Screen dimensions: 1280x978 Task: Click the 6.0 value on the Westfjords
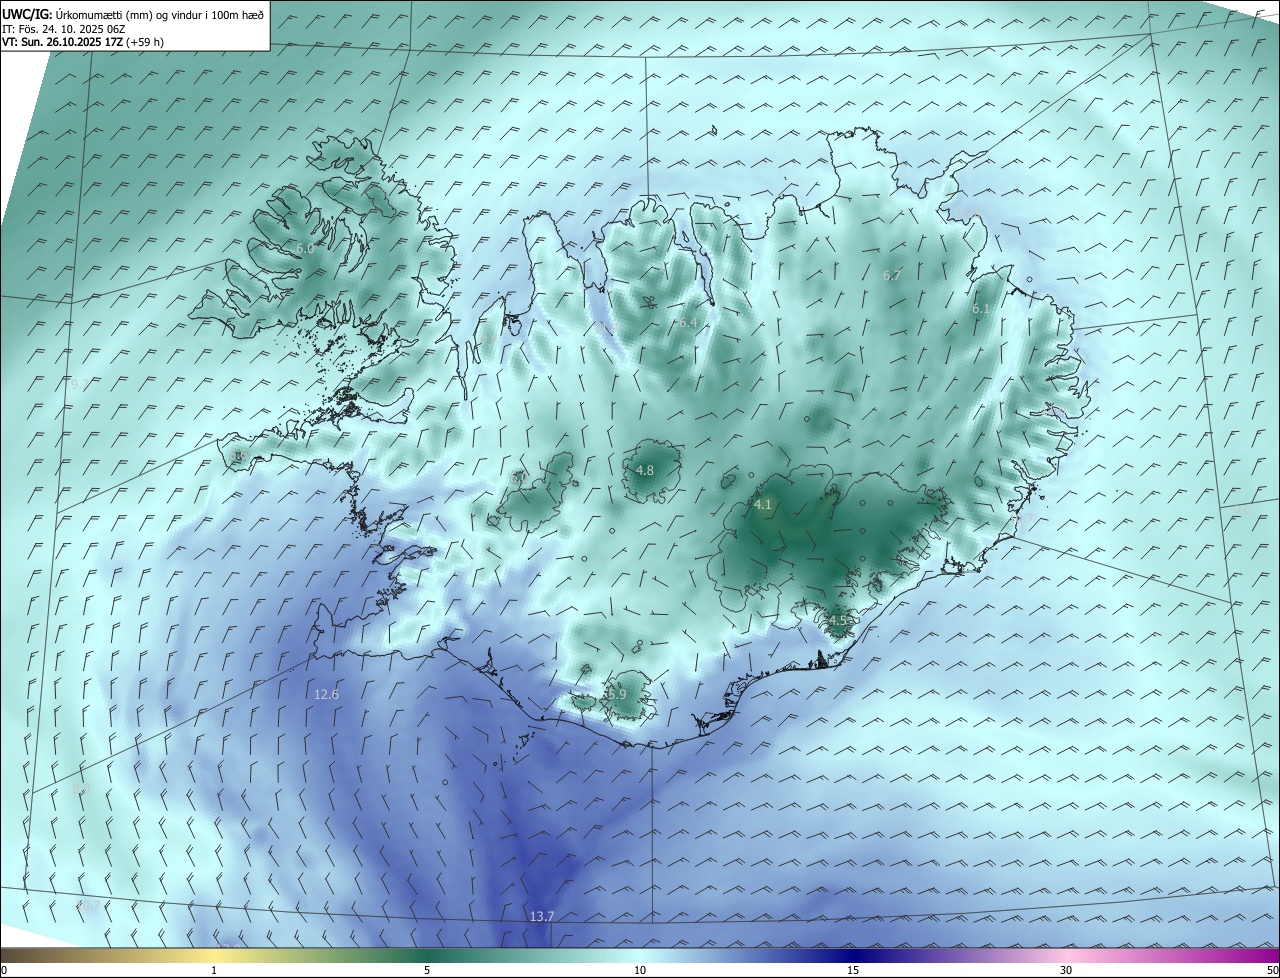305,248
